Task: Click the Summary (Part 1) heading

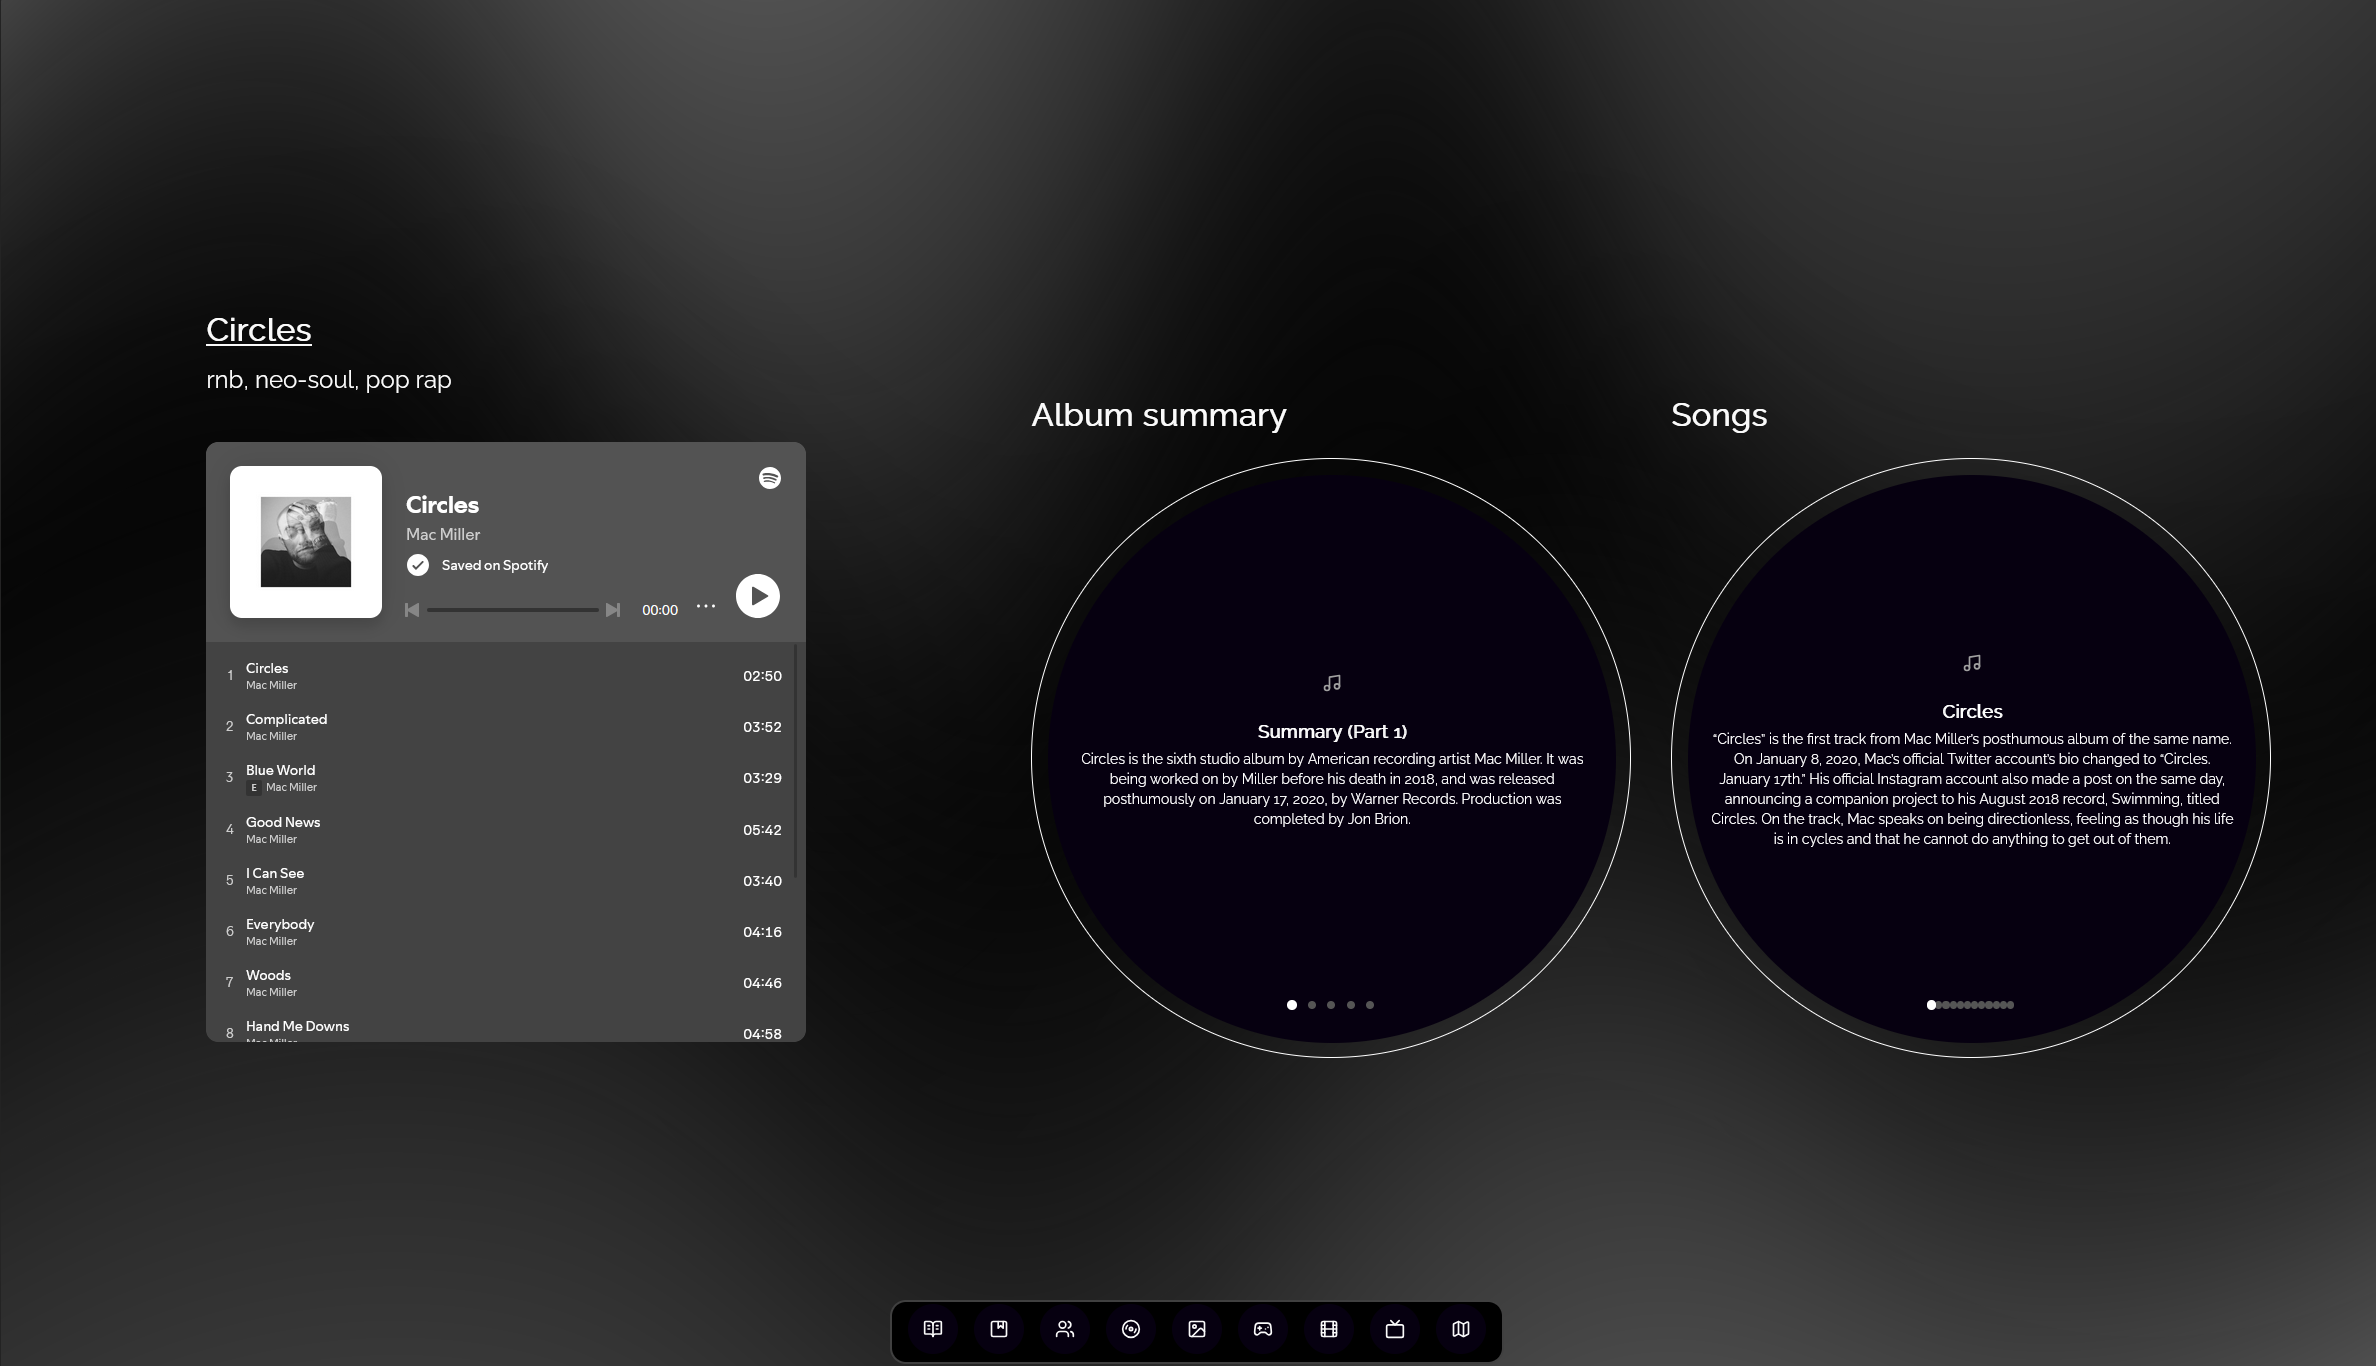Action: [x=1332, y=731]
